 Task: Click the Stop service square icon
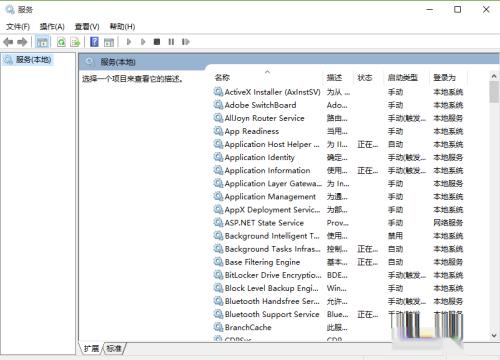tap(157, 42)
